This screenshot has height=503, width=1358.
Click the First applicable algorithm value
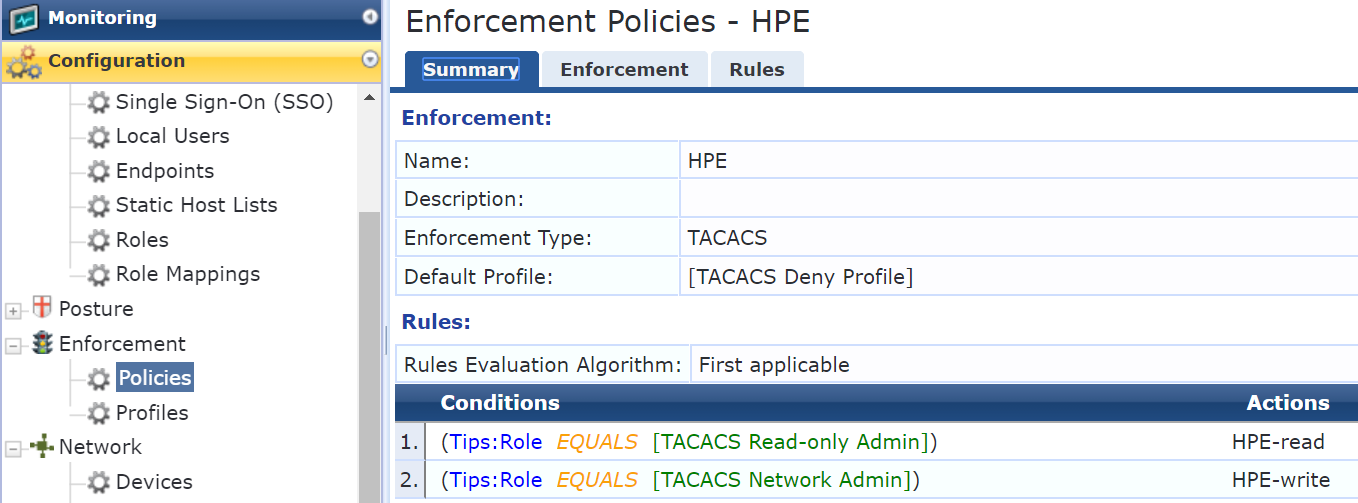774,365
